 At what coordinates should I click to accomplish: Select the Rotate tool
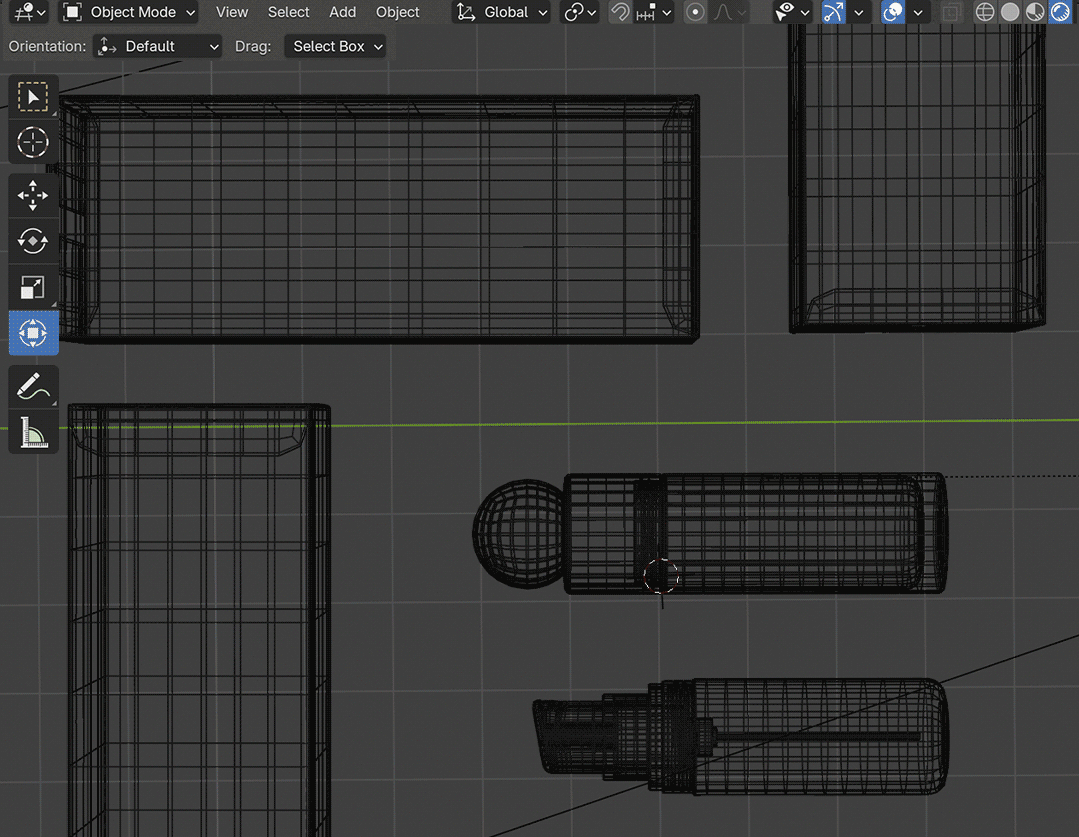(x=33, y=241)
